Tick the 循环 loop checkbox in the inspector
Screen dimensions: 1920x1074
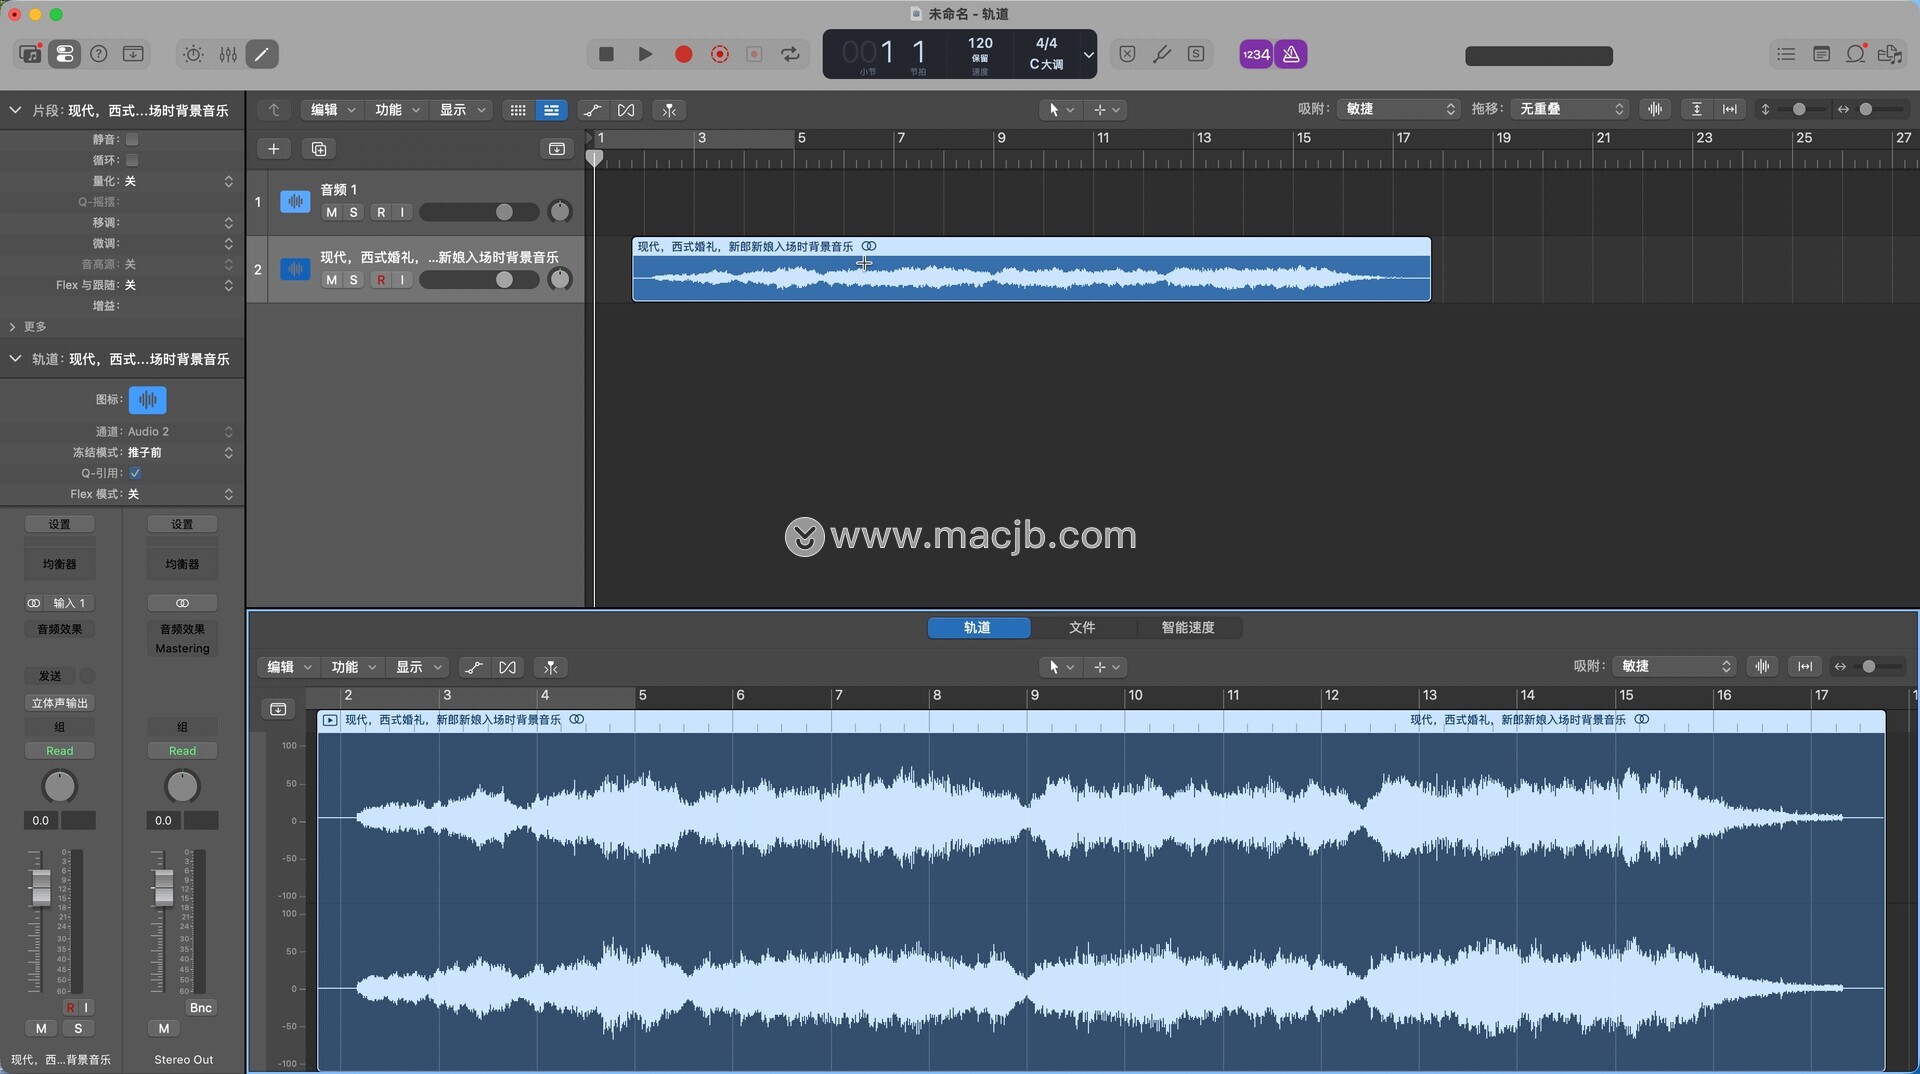(132, 160)
